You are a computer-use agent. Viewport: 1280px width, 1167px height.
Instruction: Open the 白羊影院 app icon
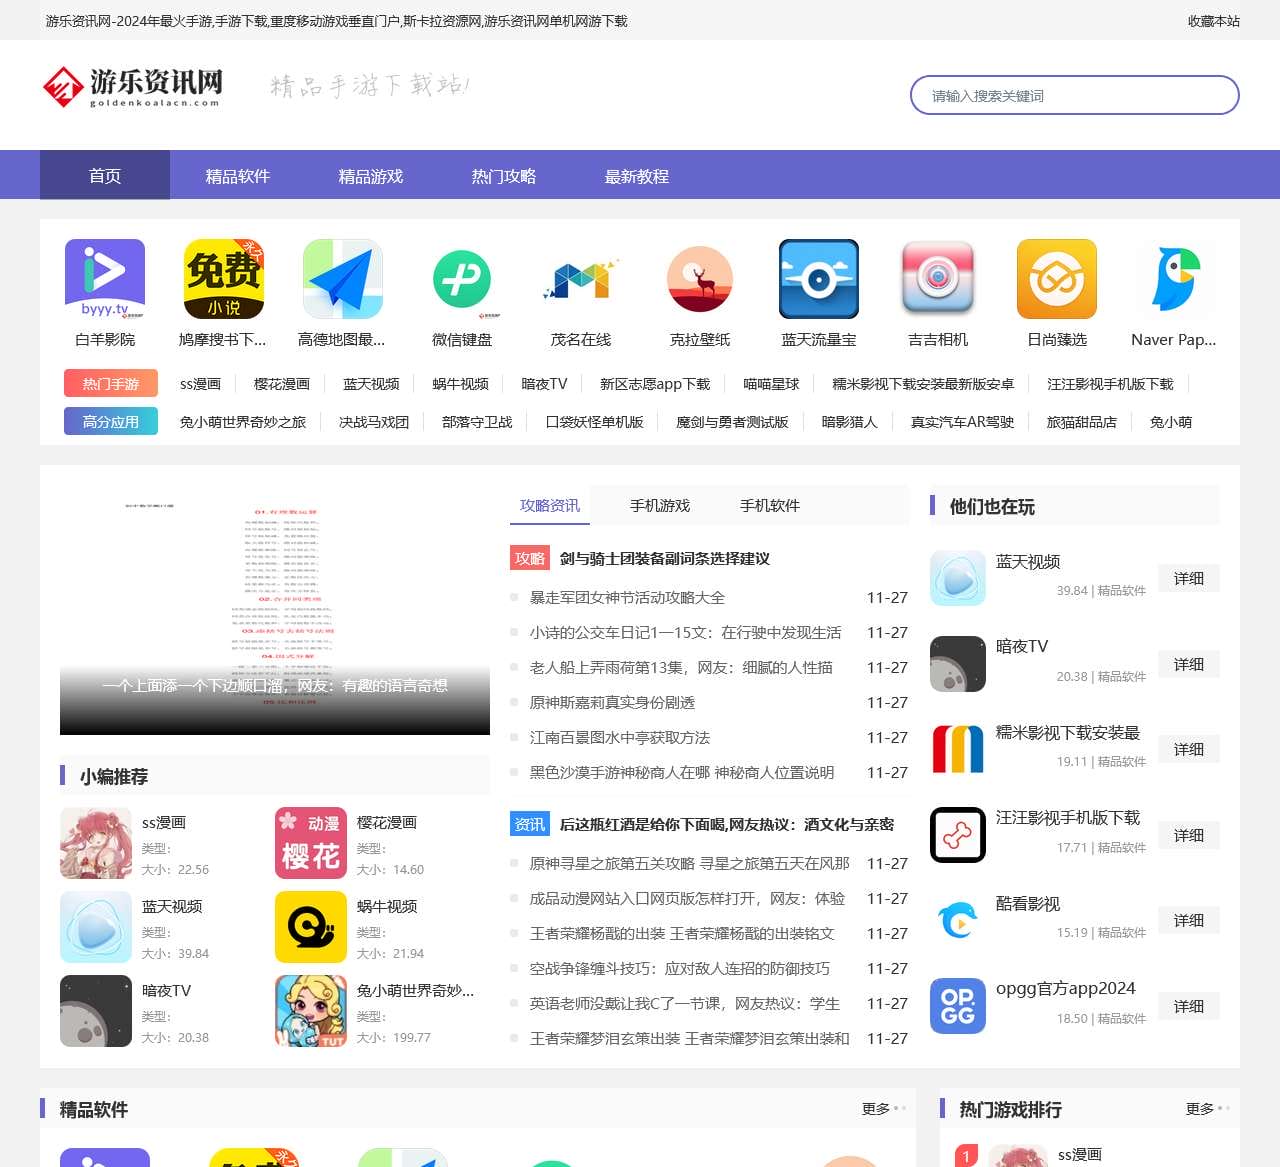[x=105, y=279]
